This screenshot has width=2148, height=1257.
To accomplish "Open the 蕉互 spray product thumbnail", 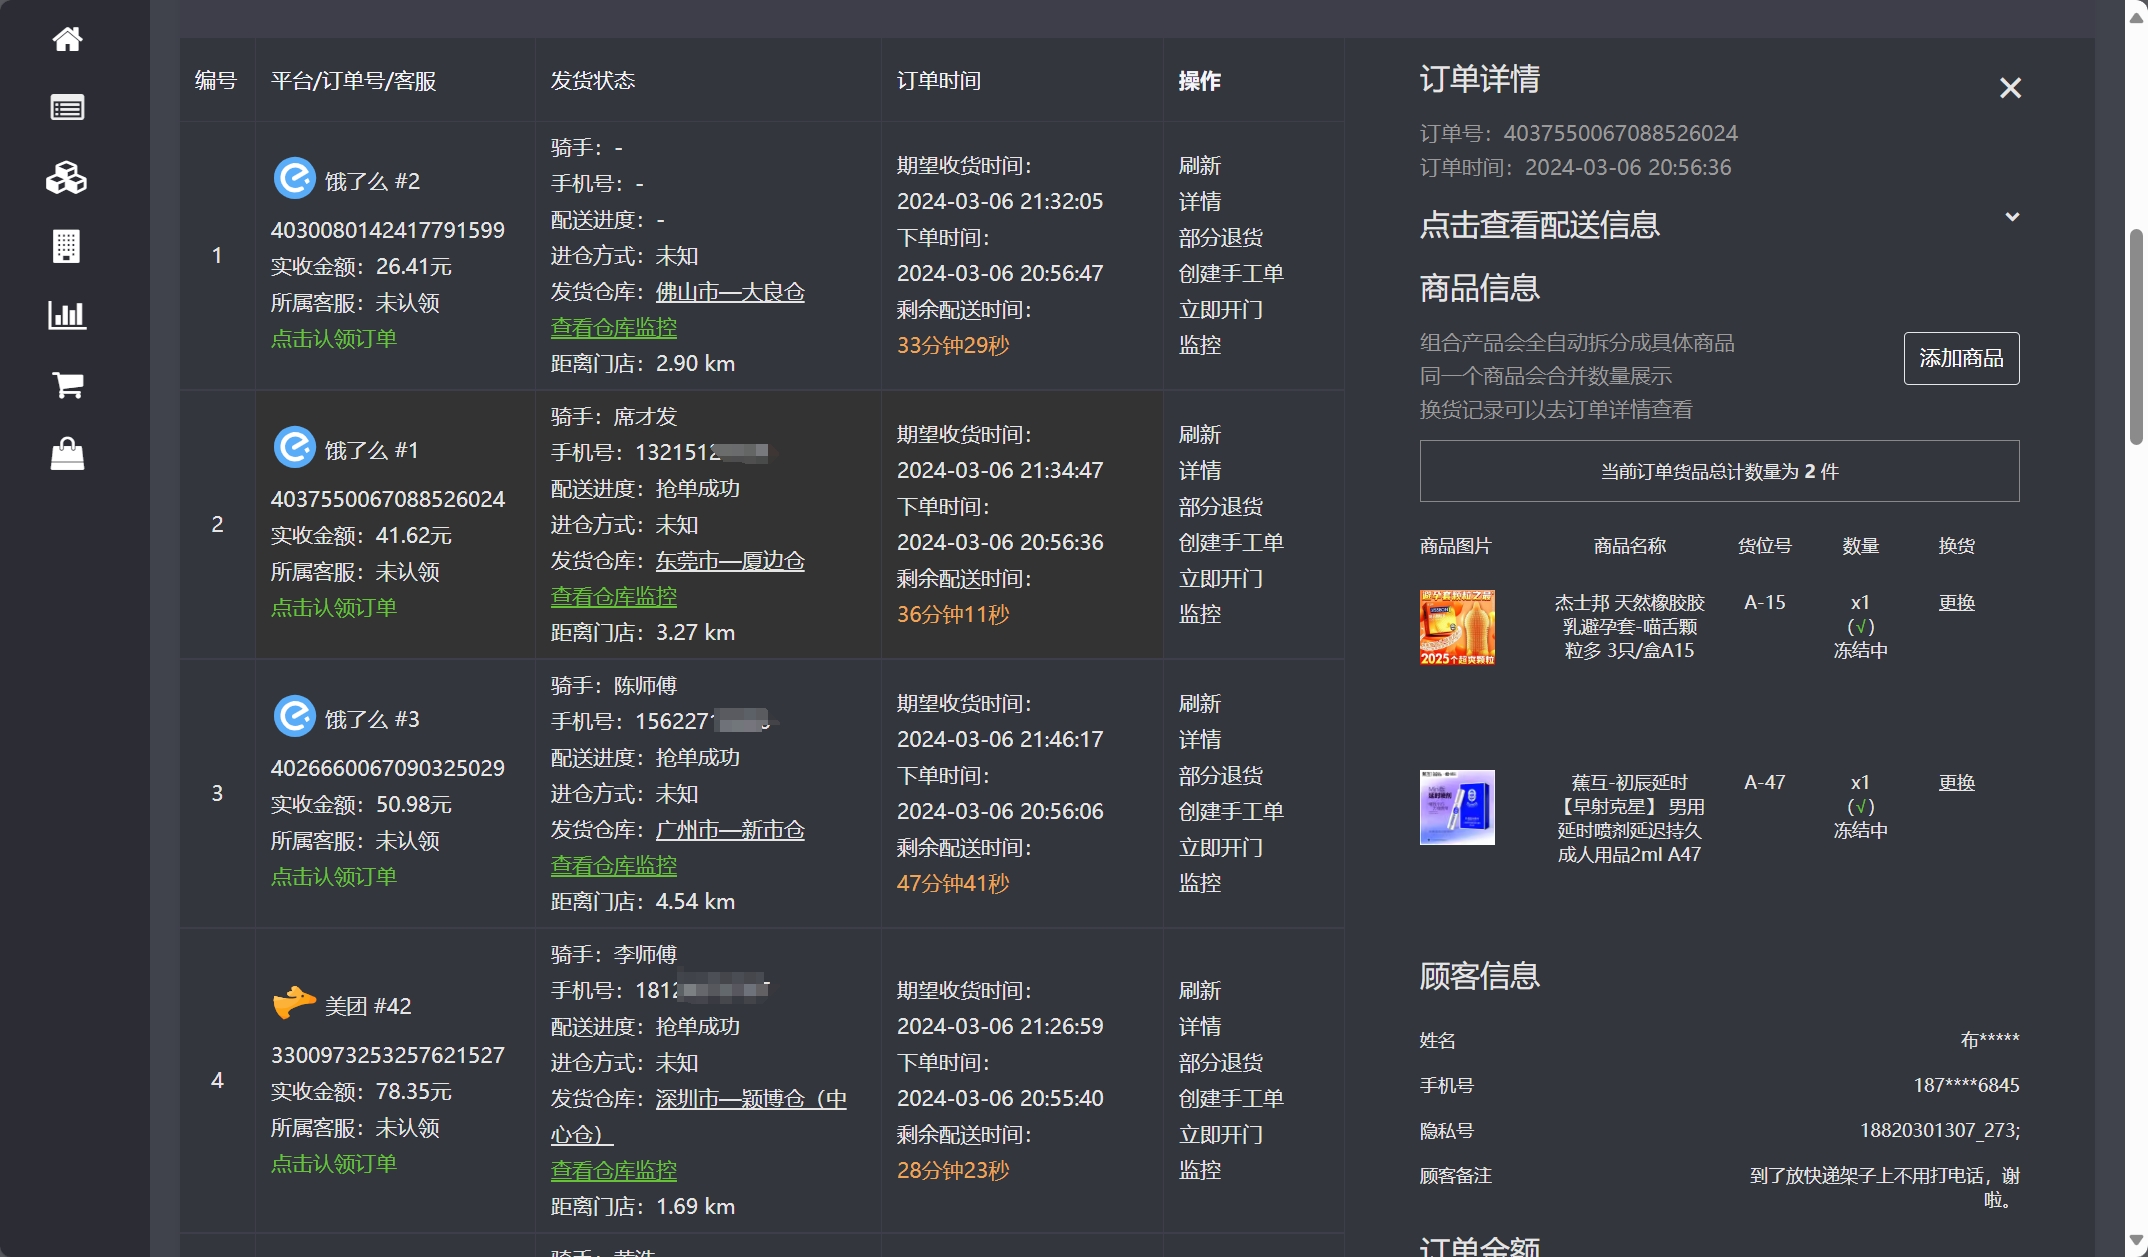I will pos(1457,807).
